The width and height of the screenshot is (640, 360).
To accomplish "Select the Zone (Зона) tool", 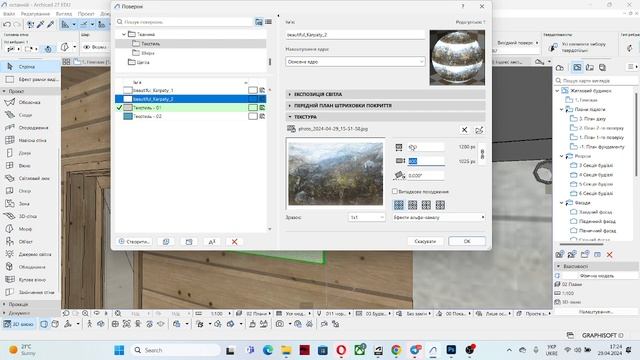I will [30, 204].
